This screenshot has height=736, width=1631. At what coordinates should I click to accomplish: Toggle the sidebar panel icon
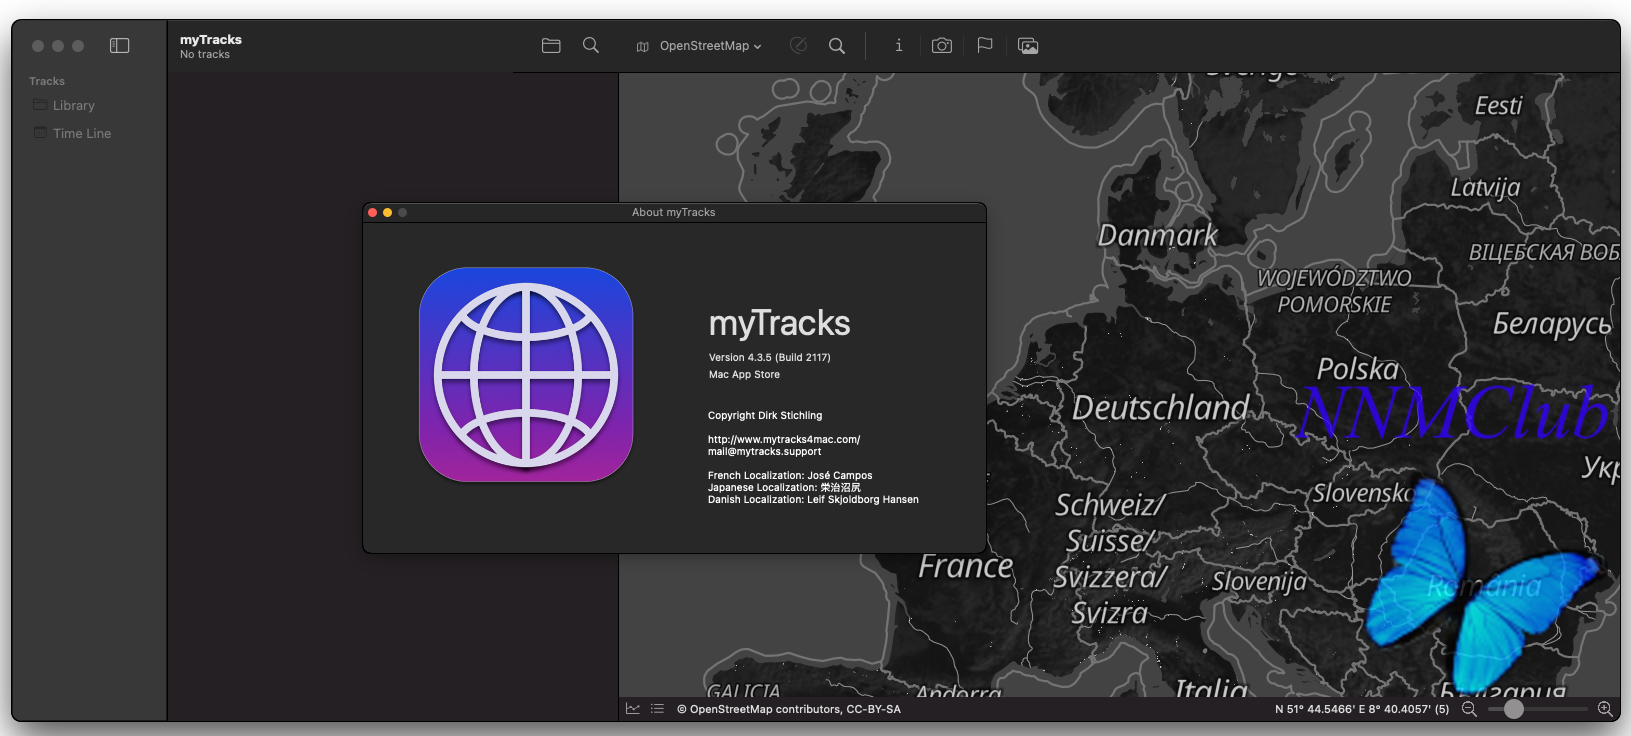tap(119, 46)
